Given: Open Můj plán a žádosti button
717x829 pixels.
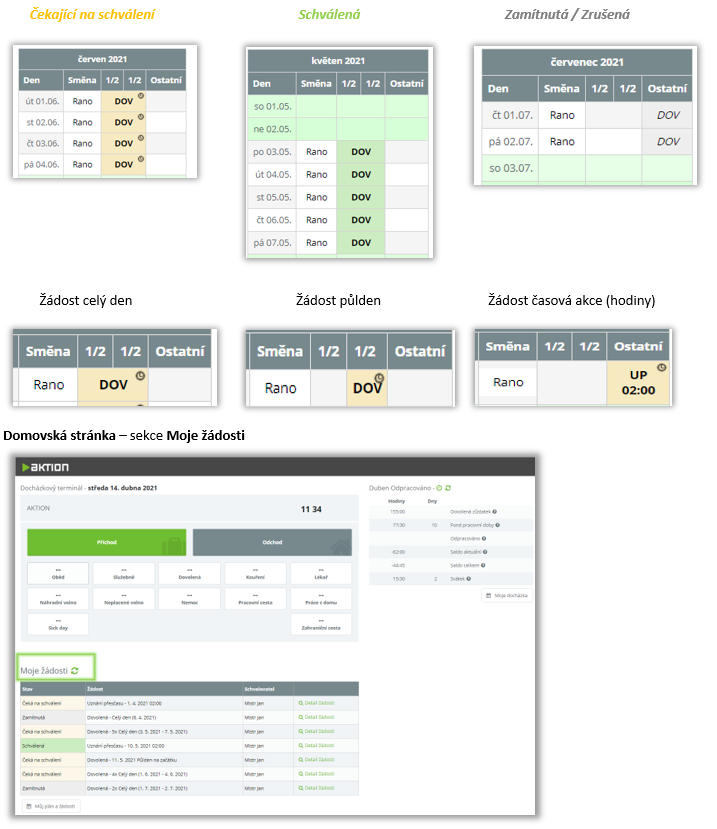Looking at the screenshot, I should tap(51, 805).
